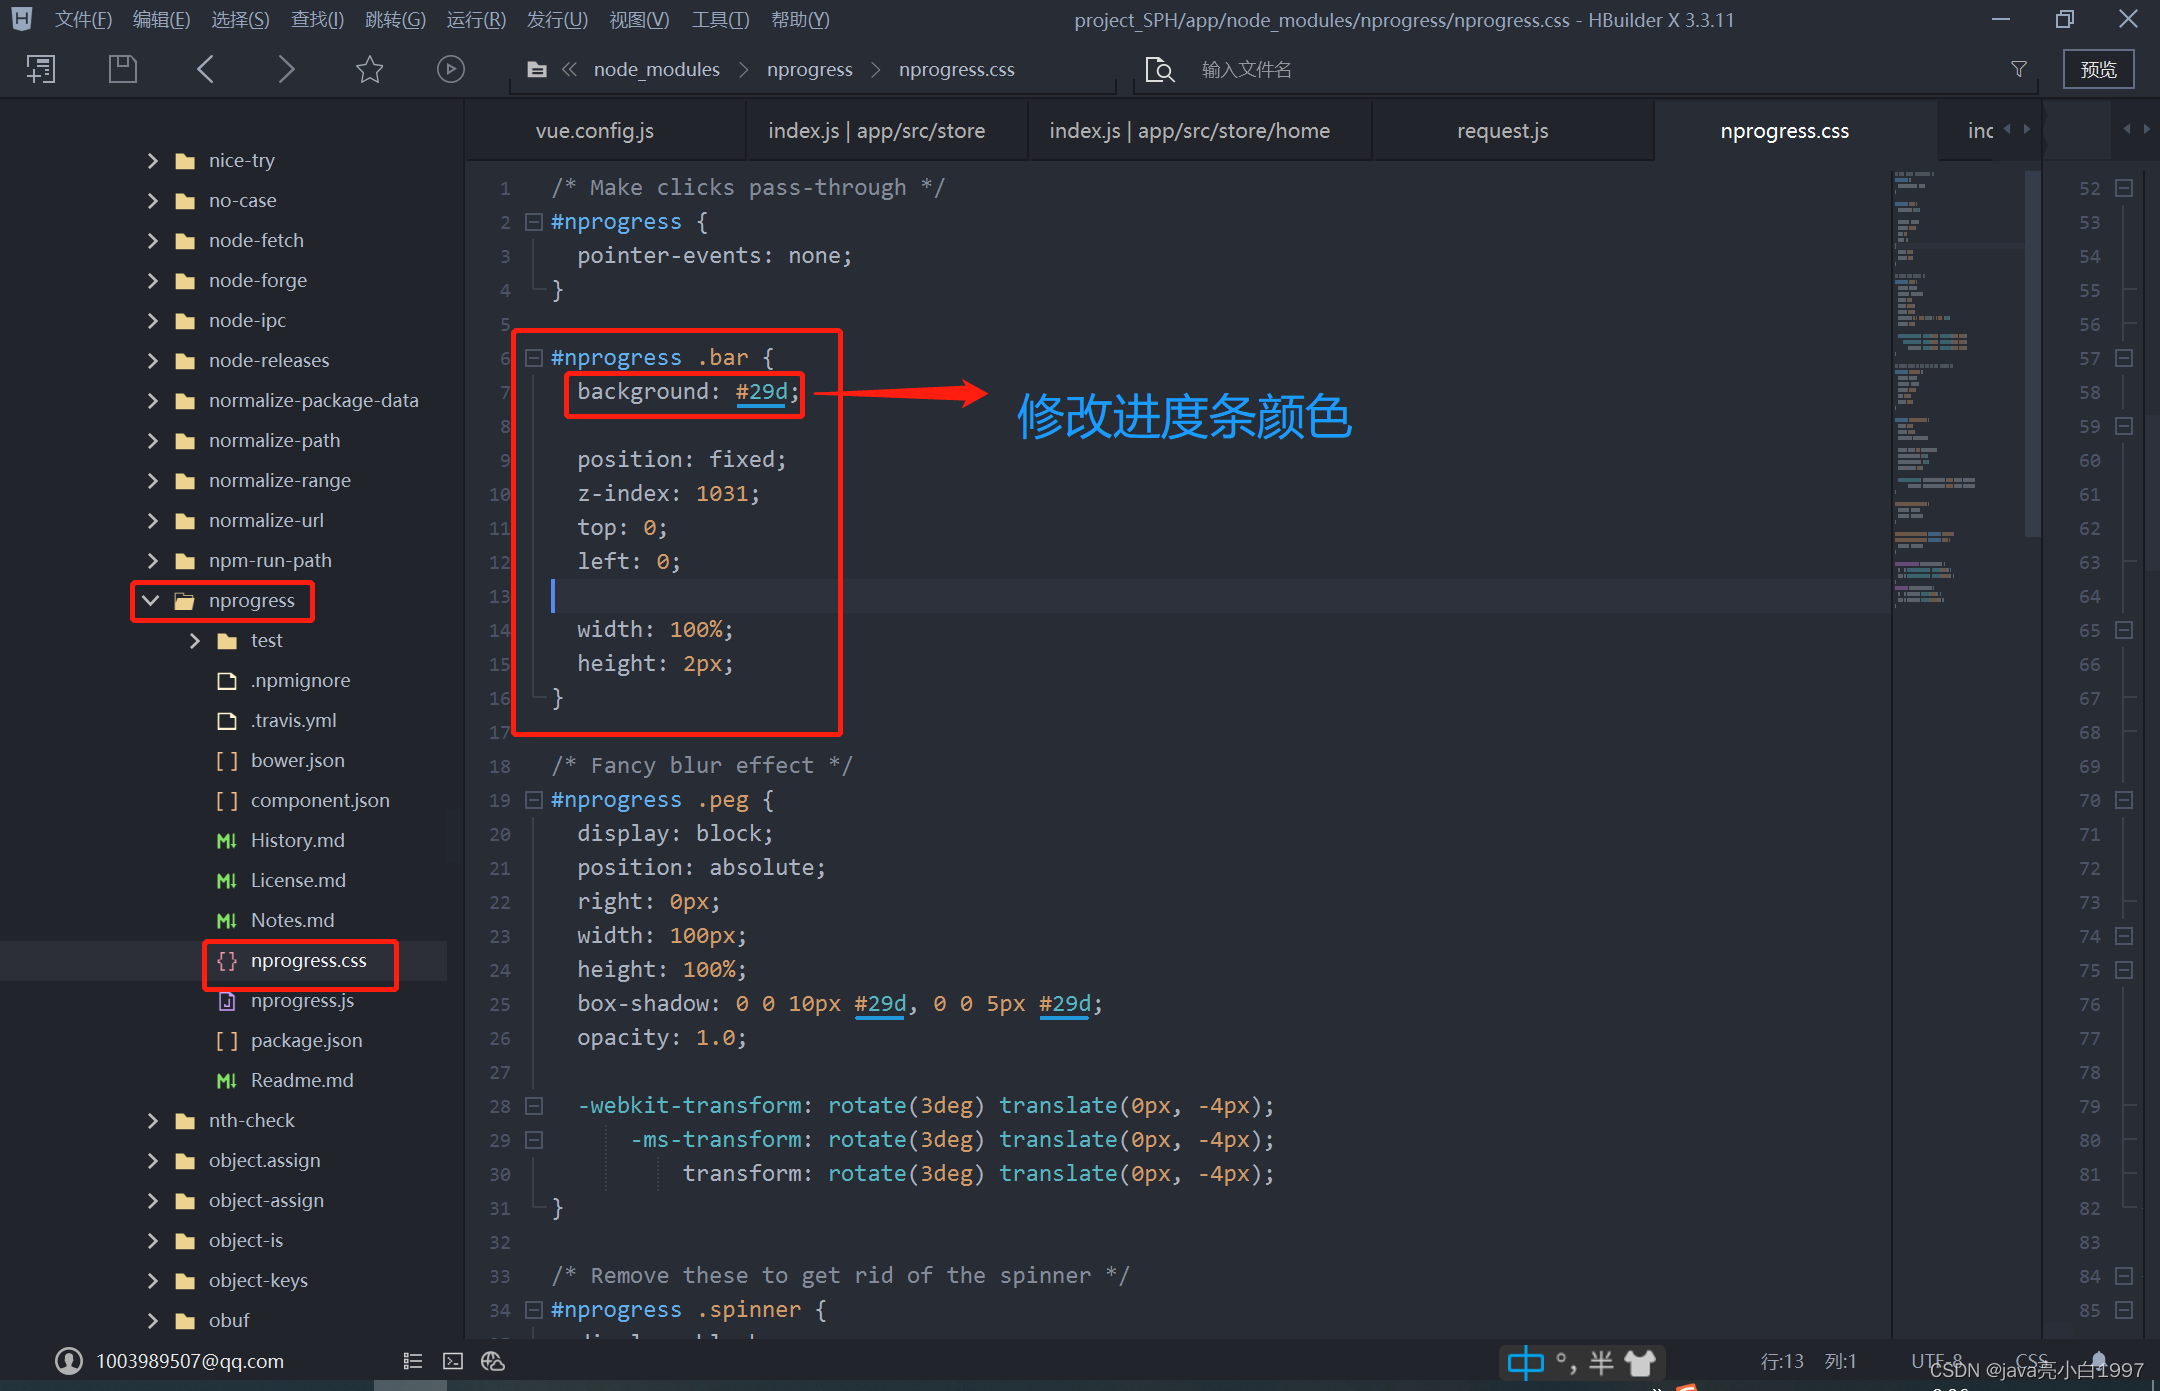Image resolution: width=2160 pixels, height=1391 pixels.
Task: Click nprogress in the breadcrumb path
Action: pyautogui.click(x=809, y=69)
